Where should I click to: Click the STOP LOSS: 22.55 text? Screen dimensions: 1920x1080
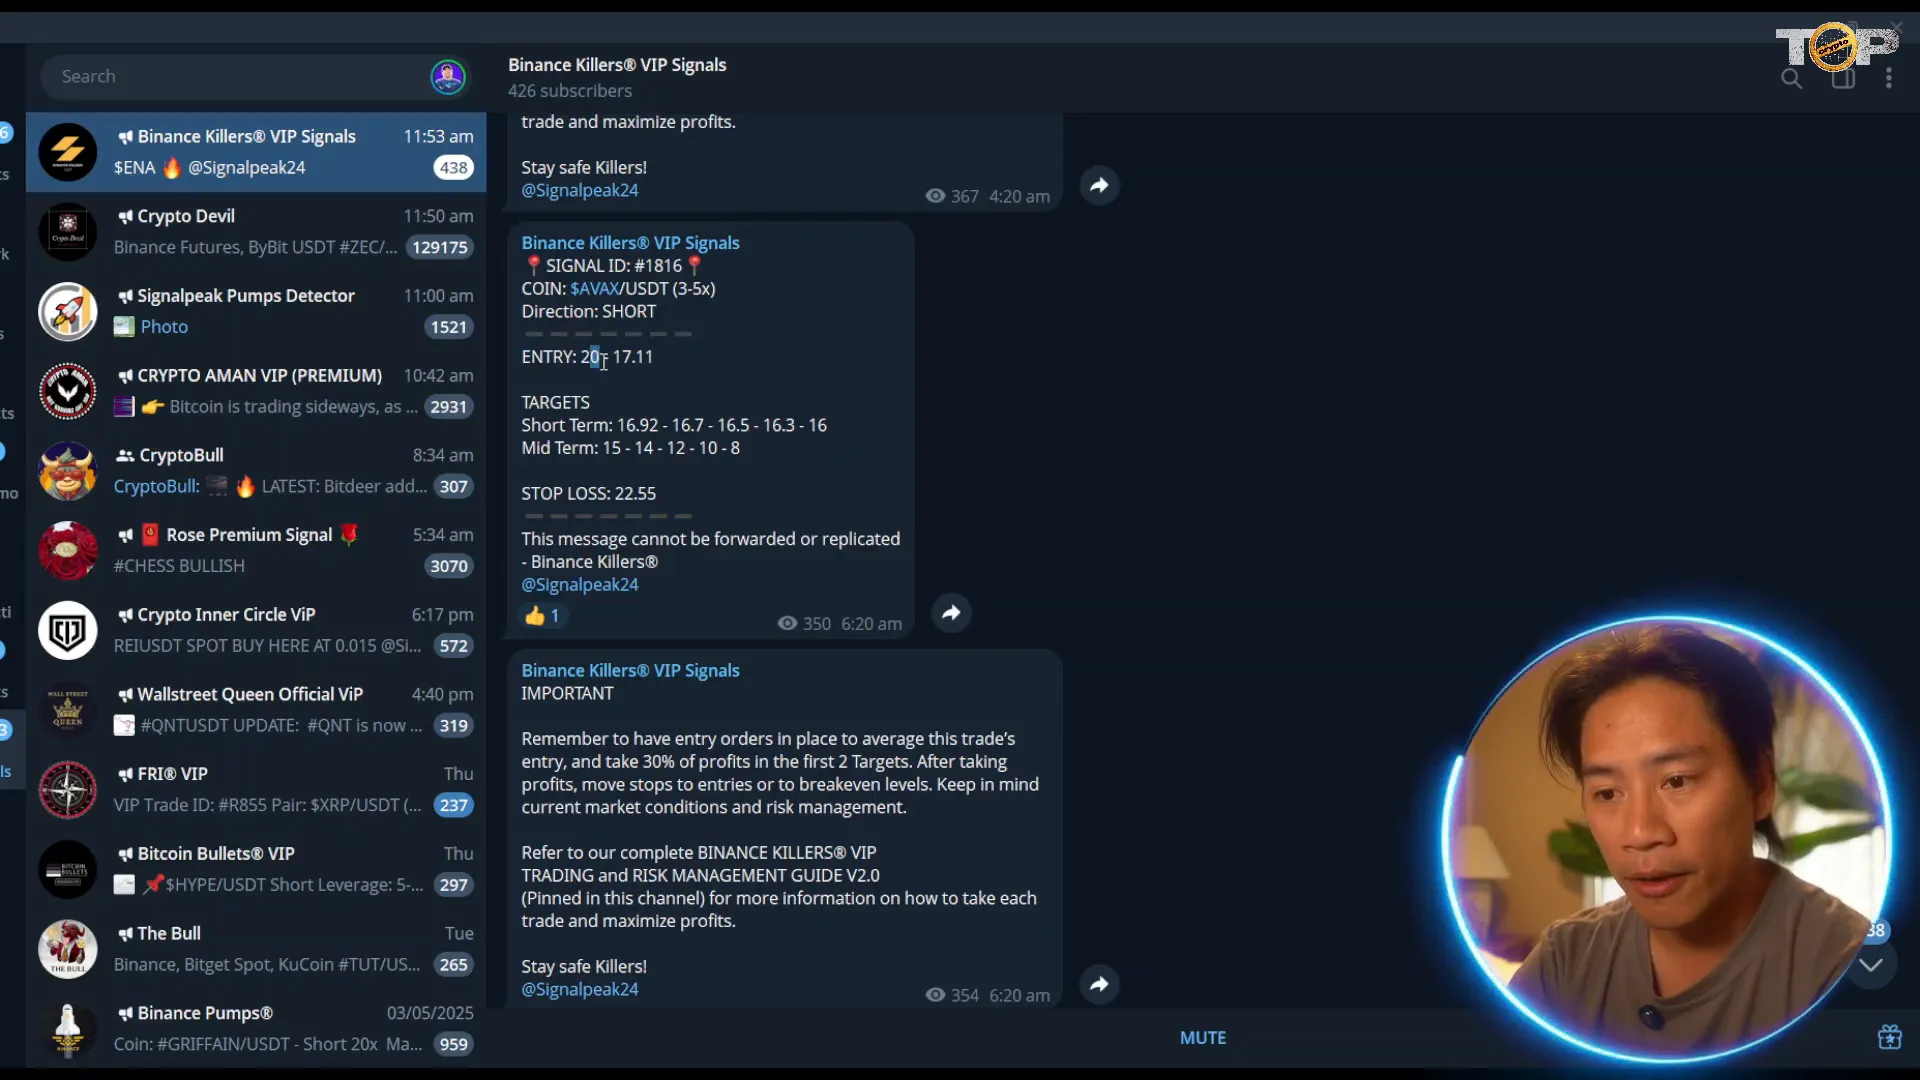(588, 494)
